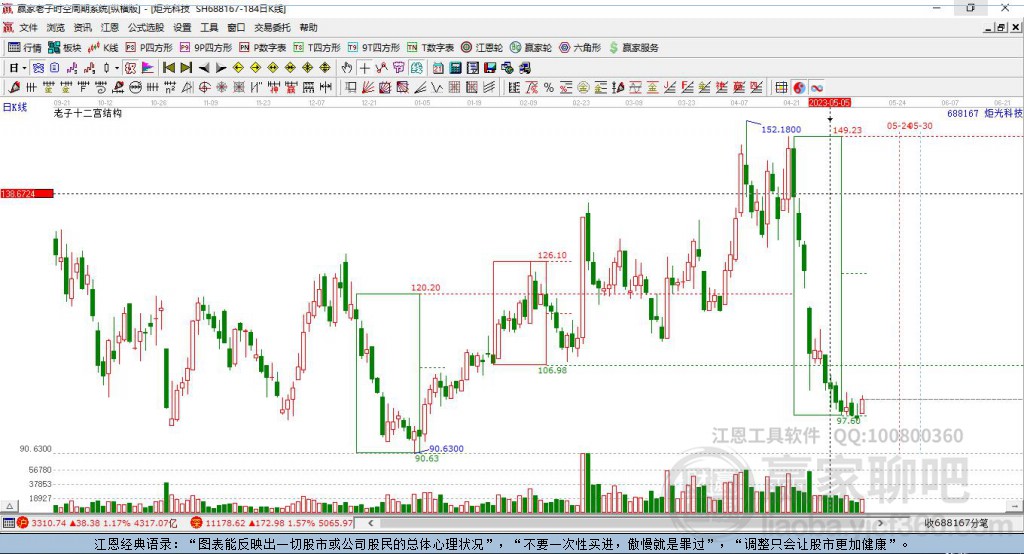Select the protractor angle tool

pyautogui.click(x=187, y=88)
